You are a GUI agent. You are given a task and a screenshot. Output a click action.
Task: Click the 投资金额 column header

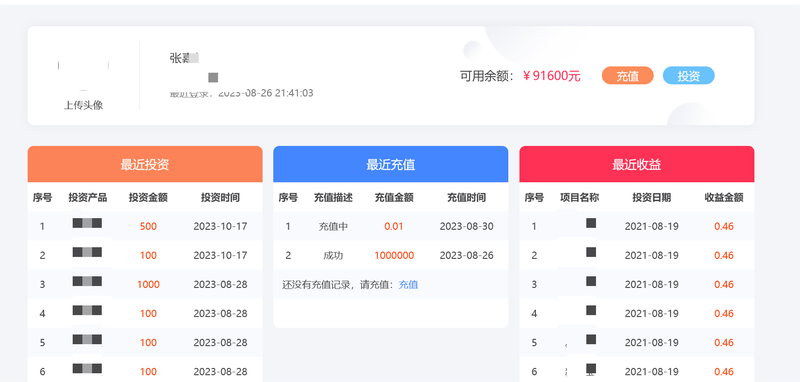148,197
